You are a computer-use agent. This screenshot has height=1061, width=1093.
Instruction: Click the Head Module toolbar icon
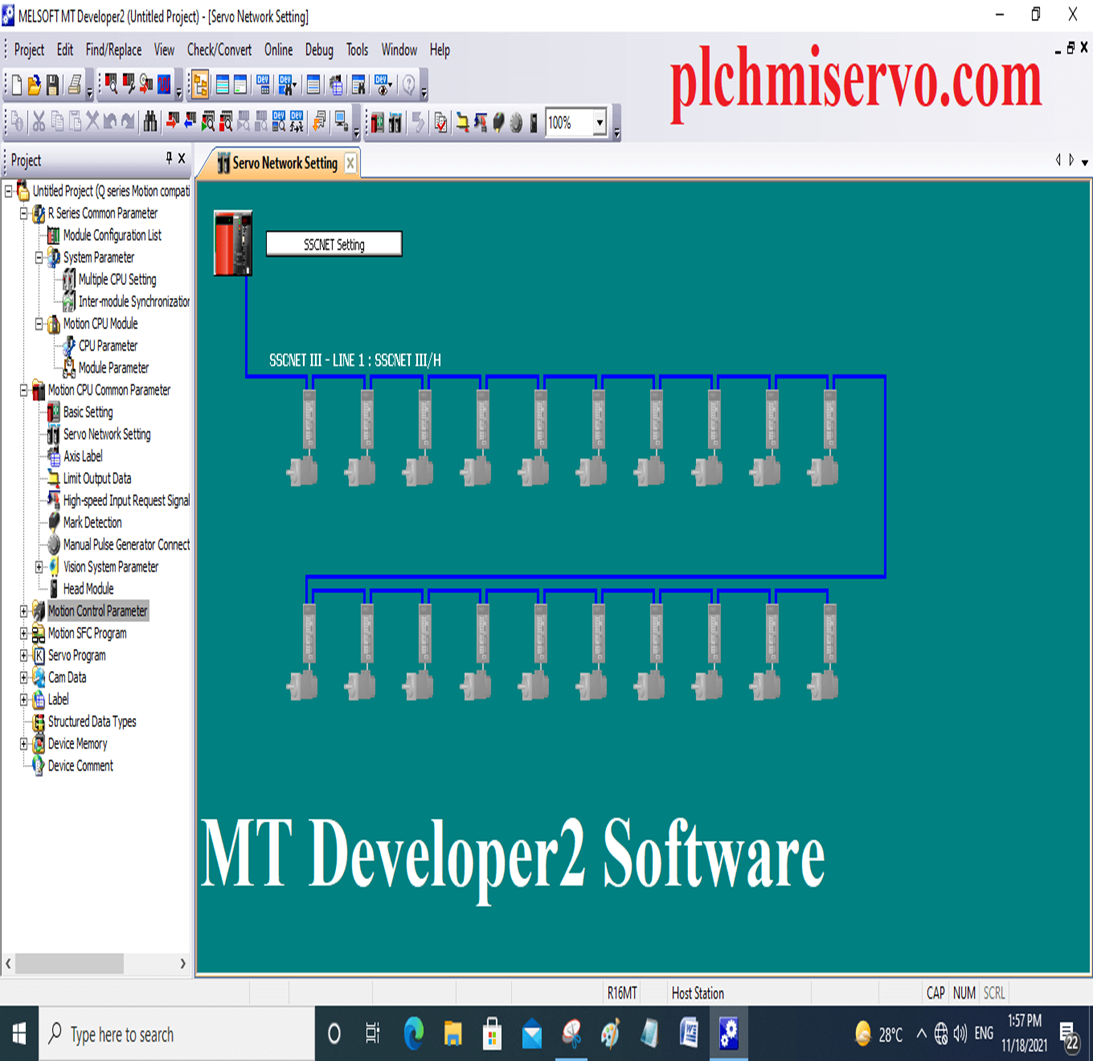[533, 123]
